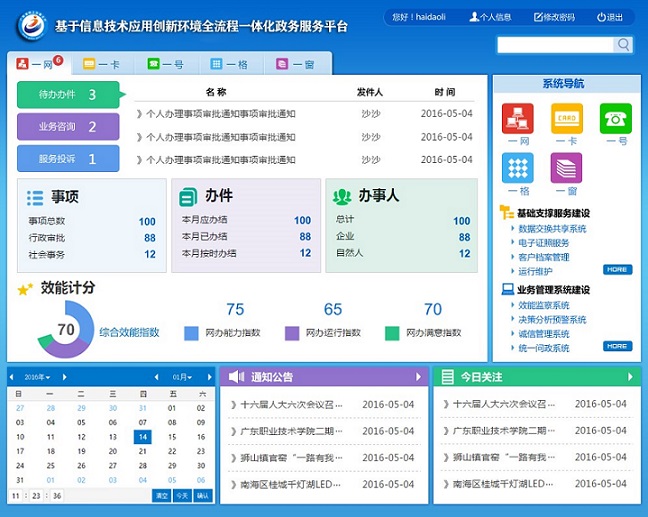Open the red 一网 navigation icon

pyautogui.click(x=517, y=119)
